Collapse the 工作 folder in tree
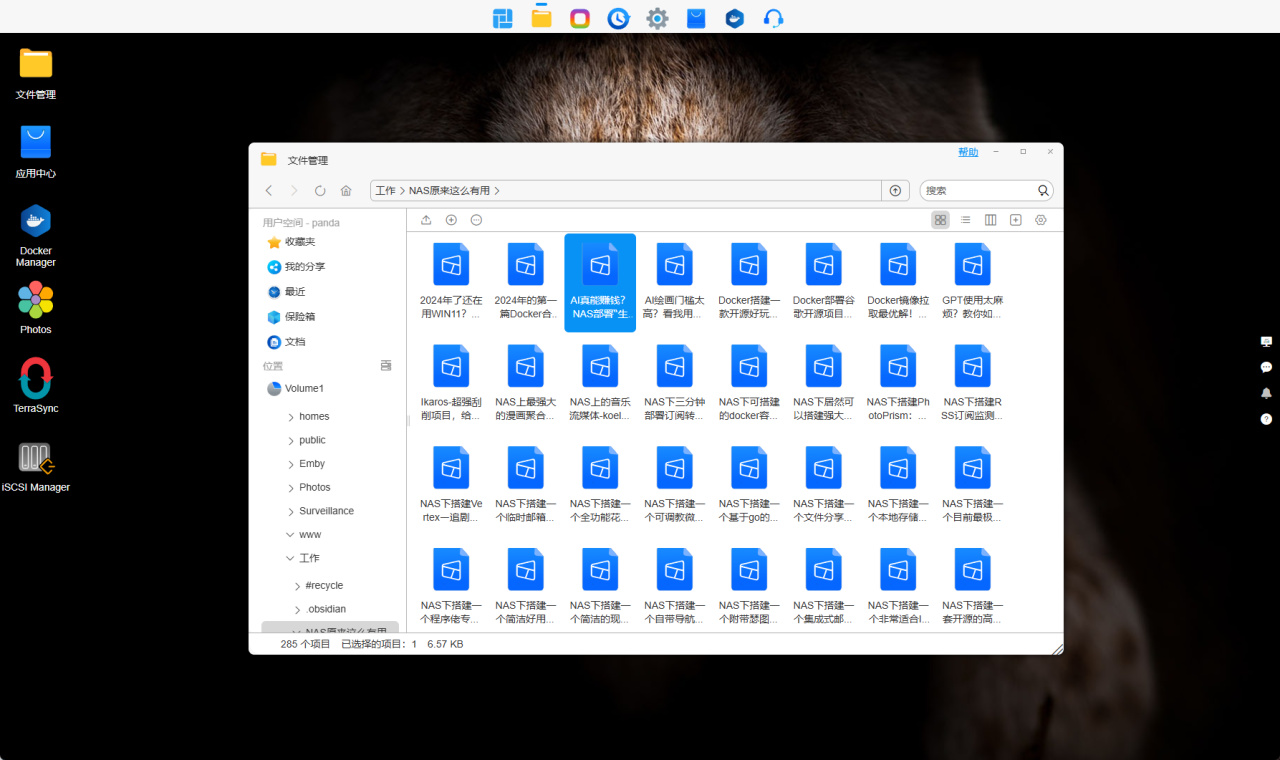Viewport: 1280px width, 760px height. (x=290, y=559)
